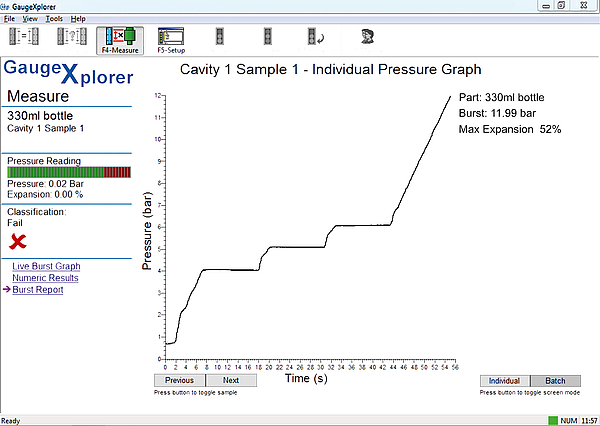Click the red X fail classification icon
Viewport: 600px width, 426px height.
[x=18, y=241]
